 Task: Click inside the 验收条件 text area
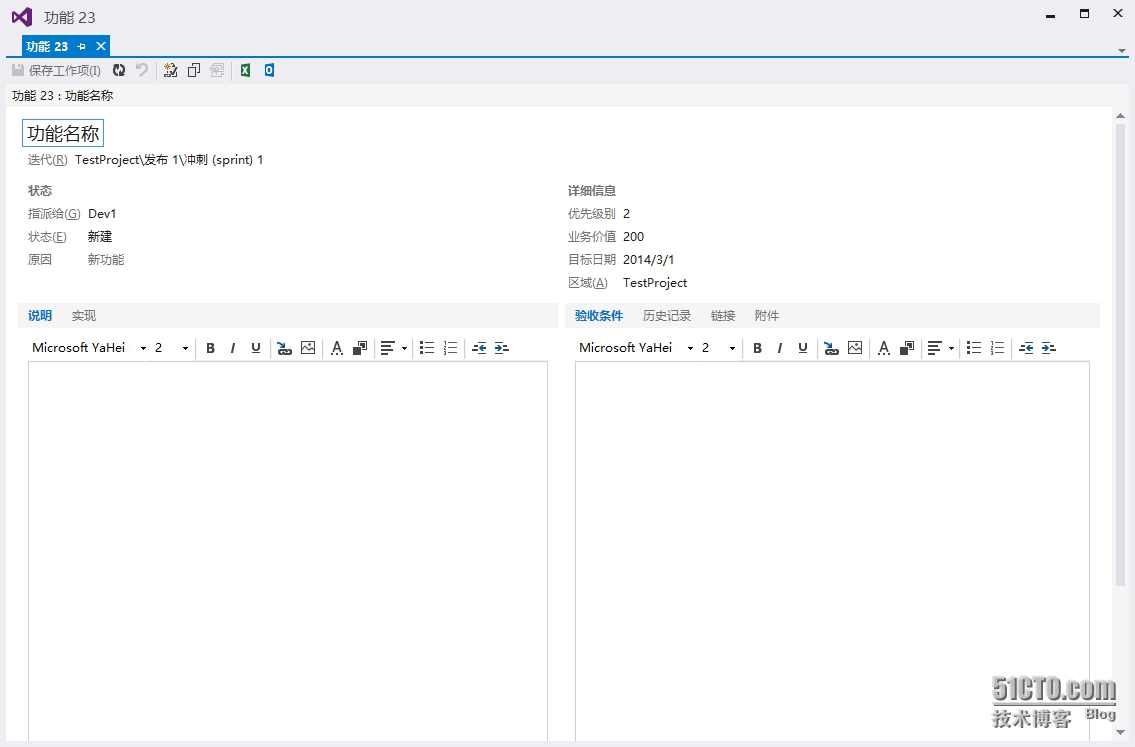pyautogui.click(x=832, y=551)
